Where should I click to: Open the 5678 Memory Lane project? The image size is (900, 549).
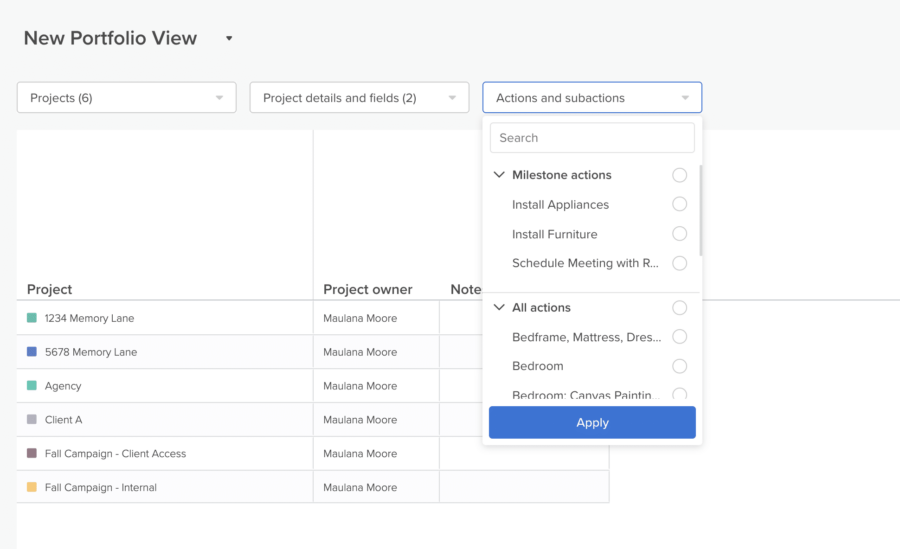[x=91, y=352]
